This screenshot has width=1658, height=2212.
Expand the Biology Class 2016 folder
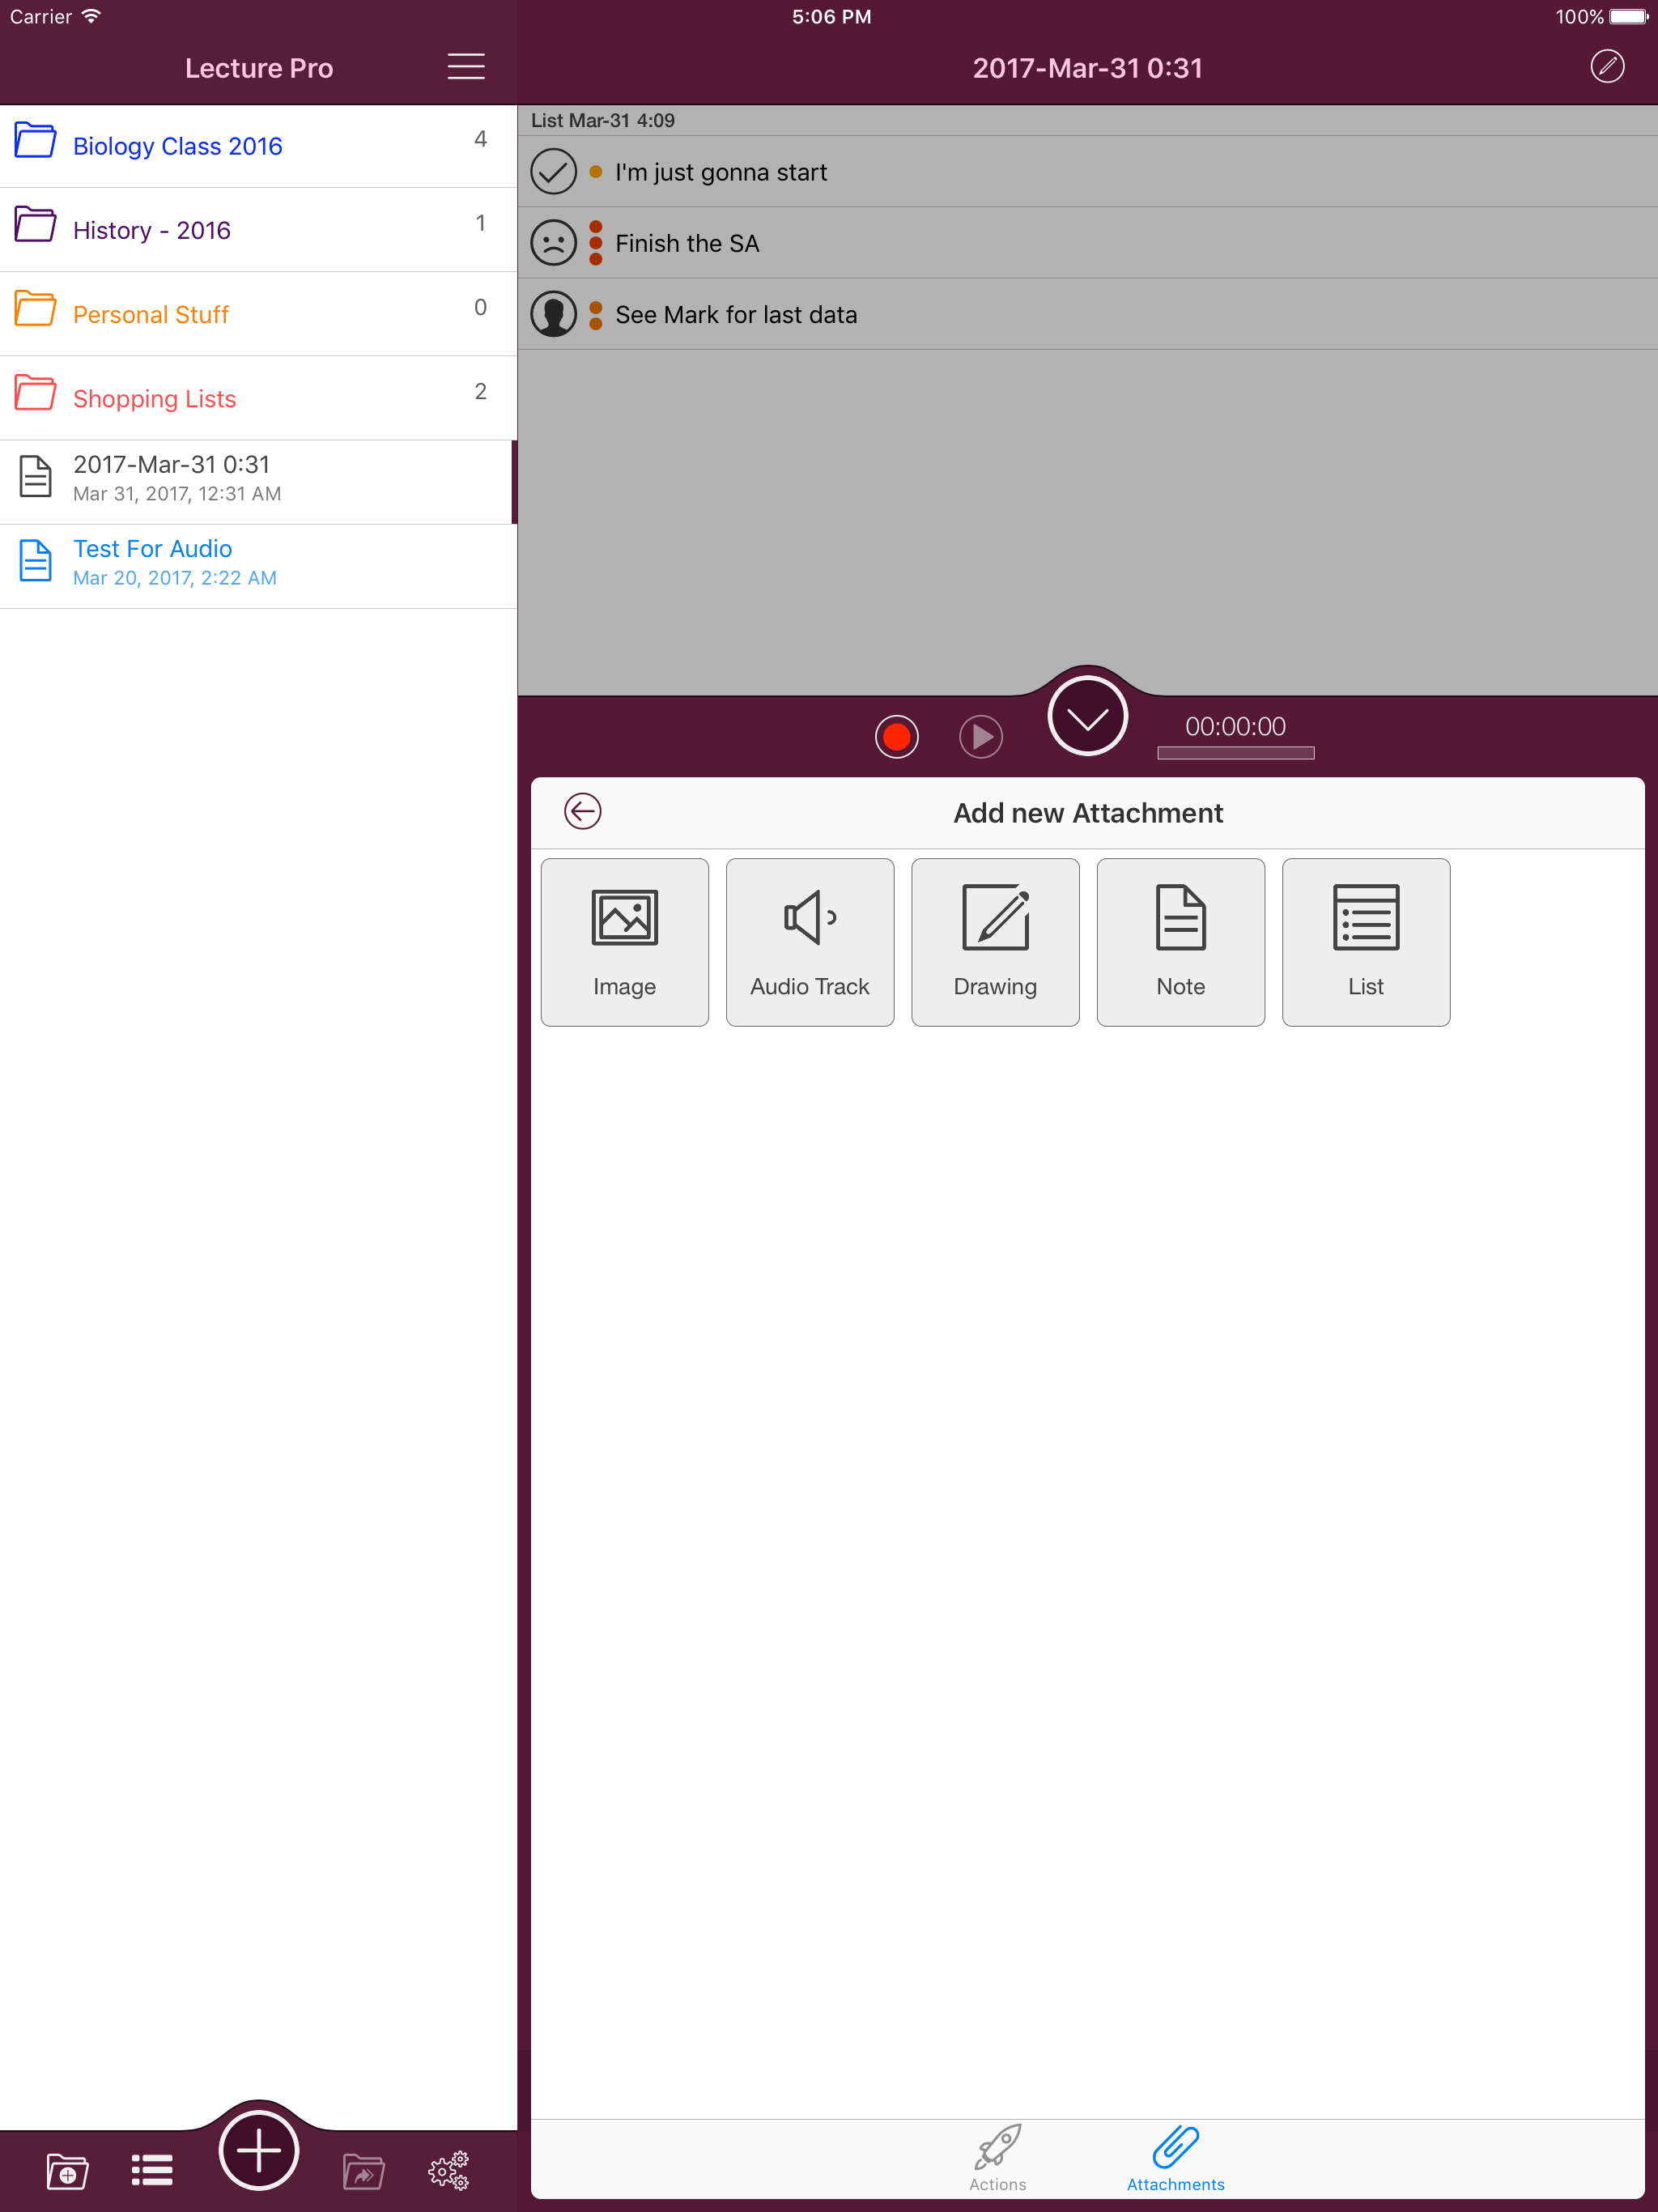tap(177, 146)
